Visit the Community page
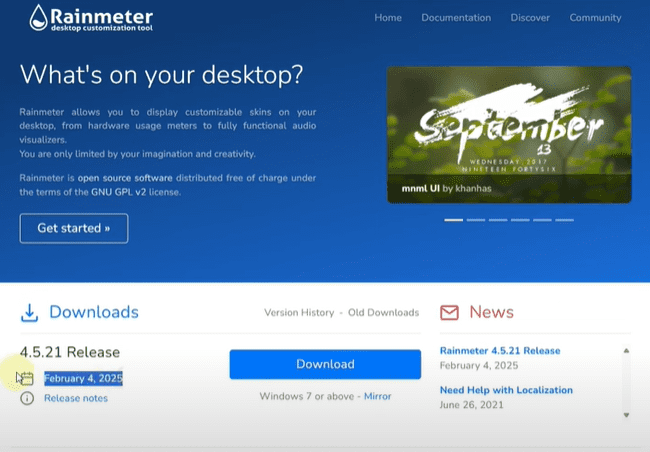Viewport: 650px width, 452px height. click(x=595, y=18)
